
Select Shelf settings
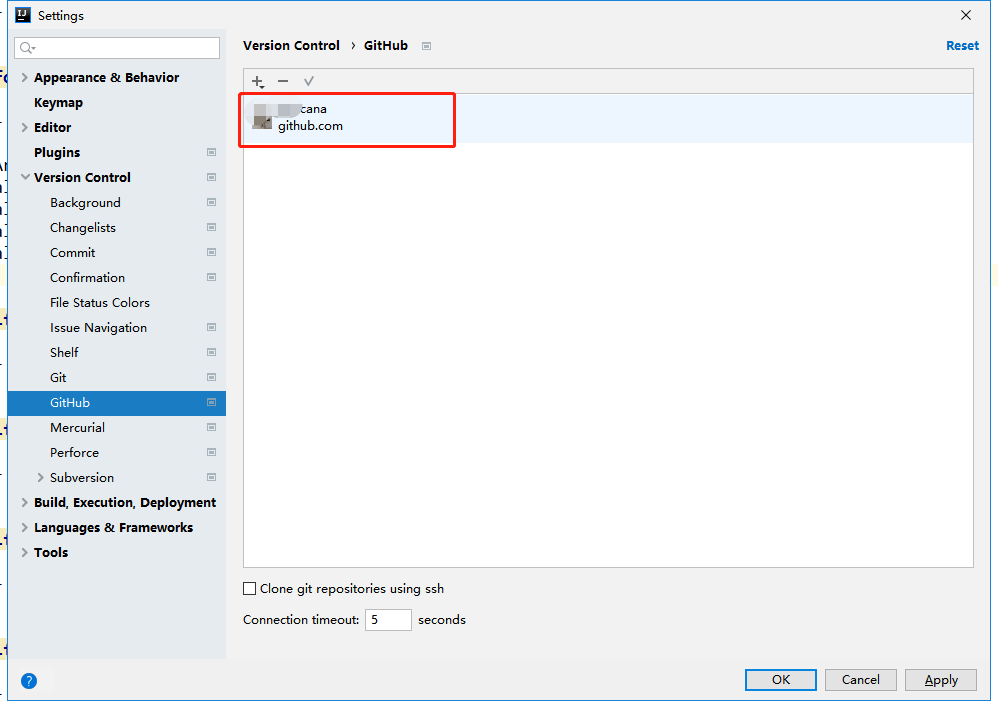64,353
